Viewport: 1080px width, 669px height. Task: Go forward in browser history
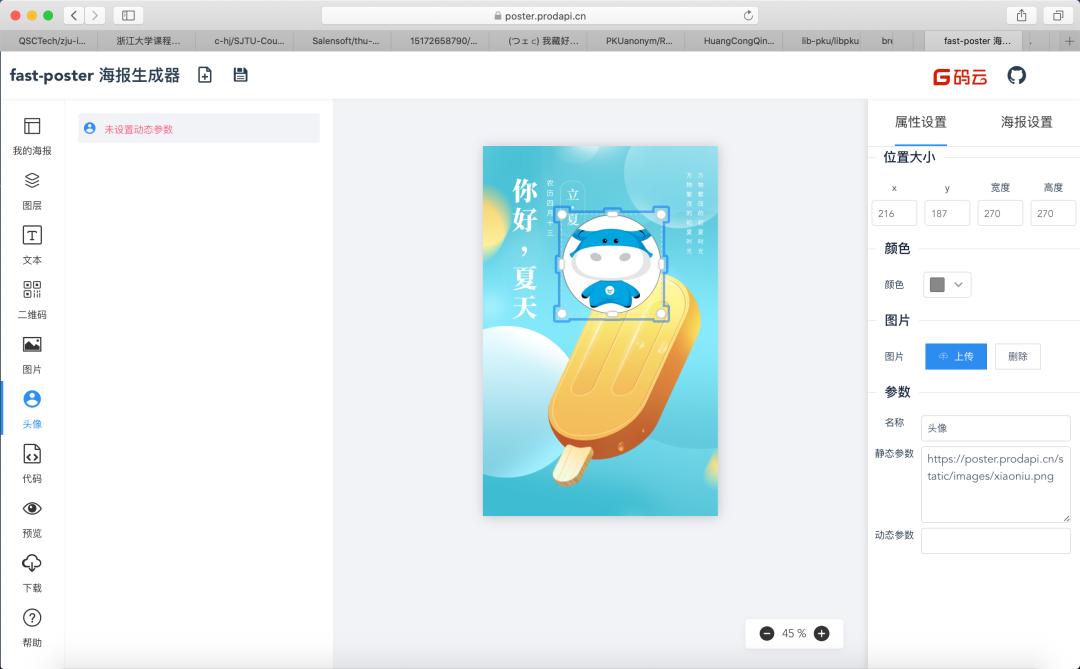tap(95, 15)
